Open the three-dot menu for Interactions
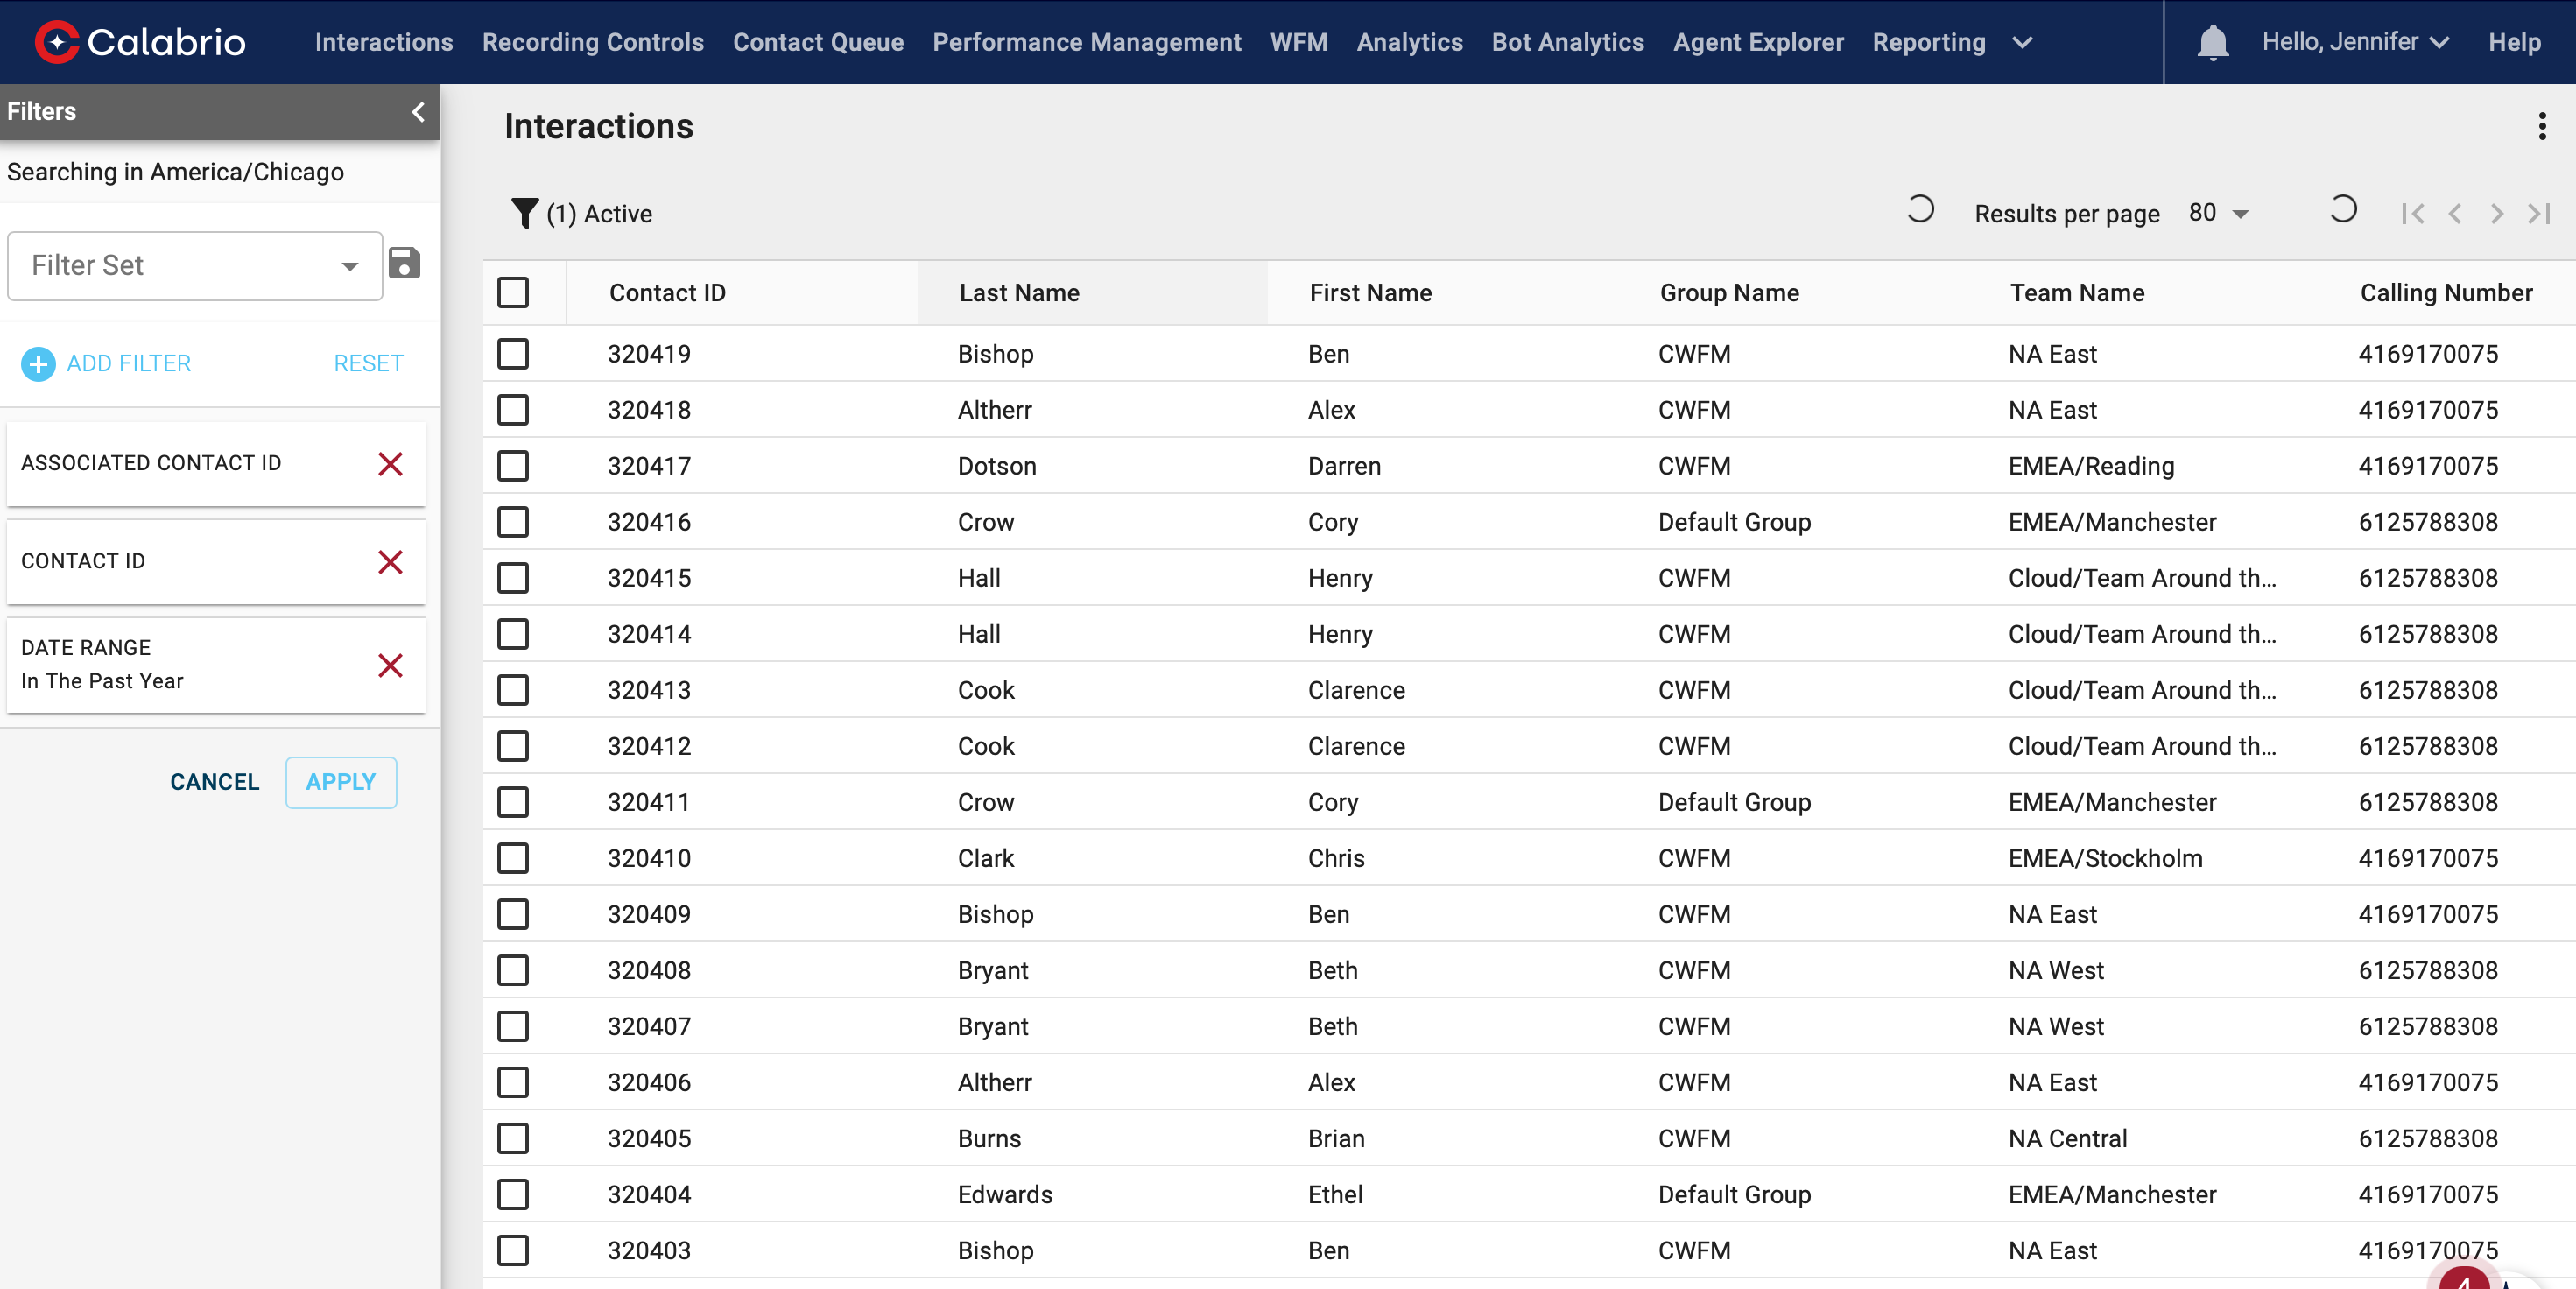The width and height of the screenshot is (2576, 1289). (2541, 126)
